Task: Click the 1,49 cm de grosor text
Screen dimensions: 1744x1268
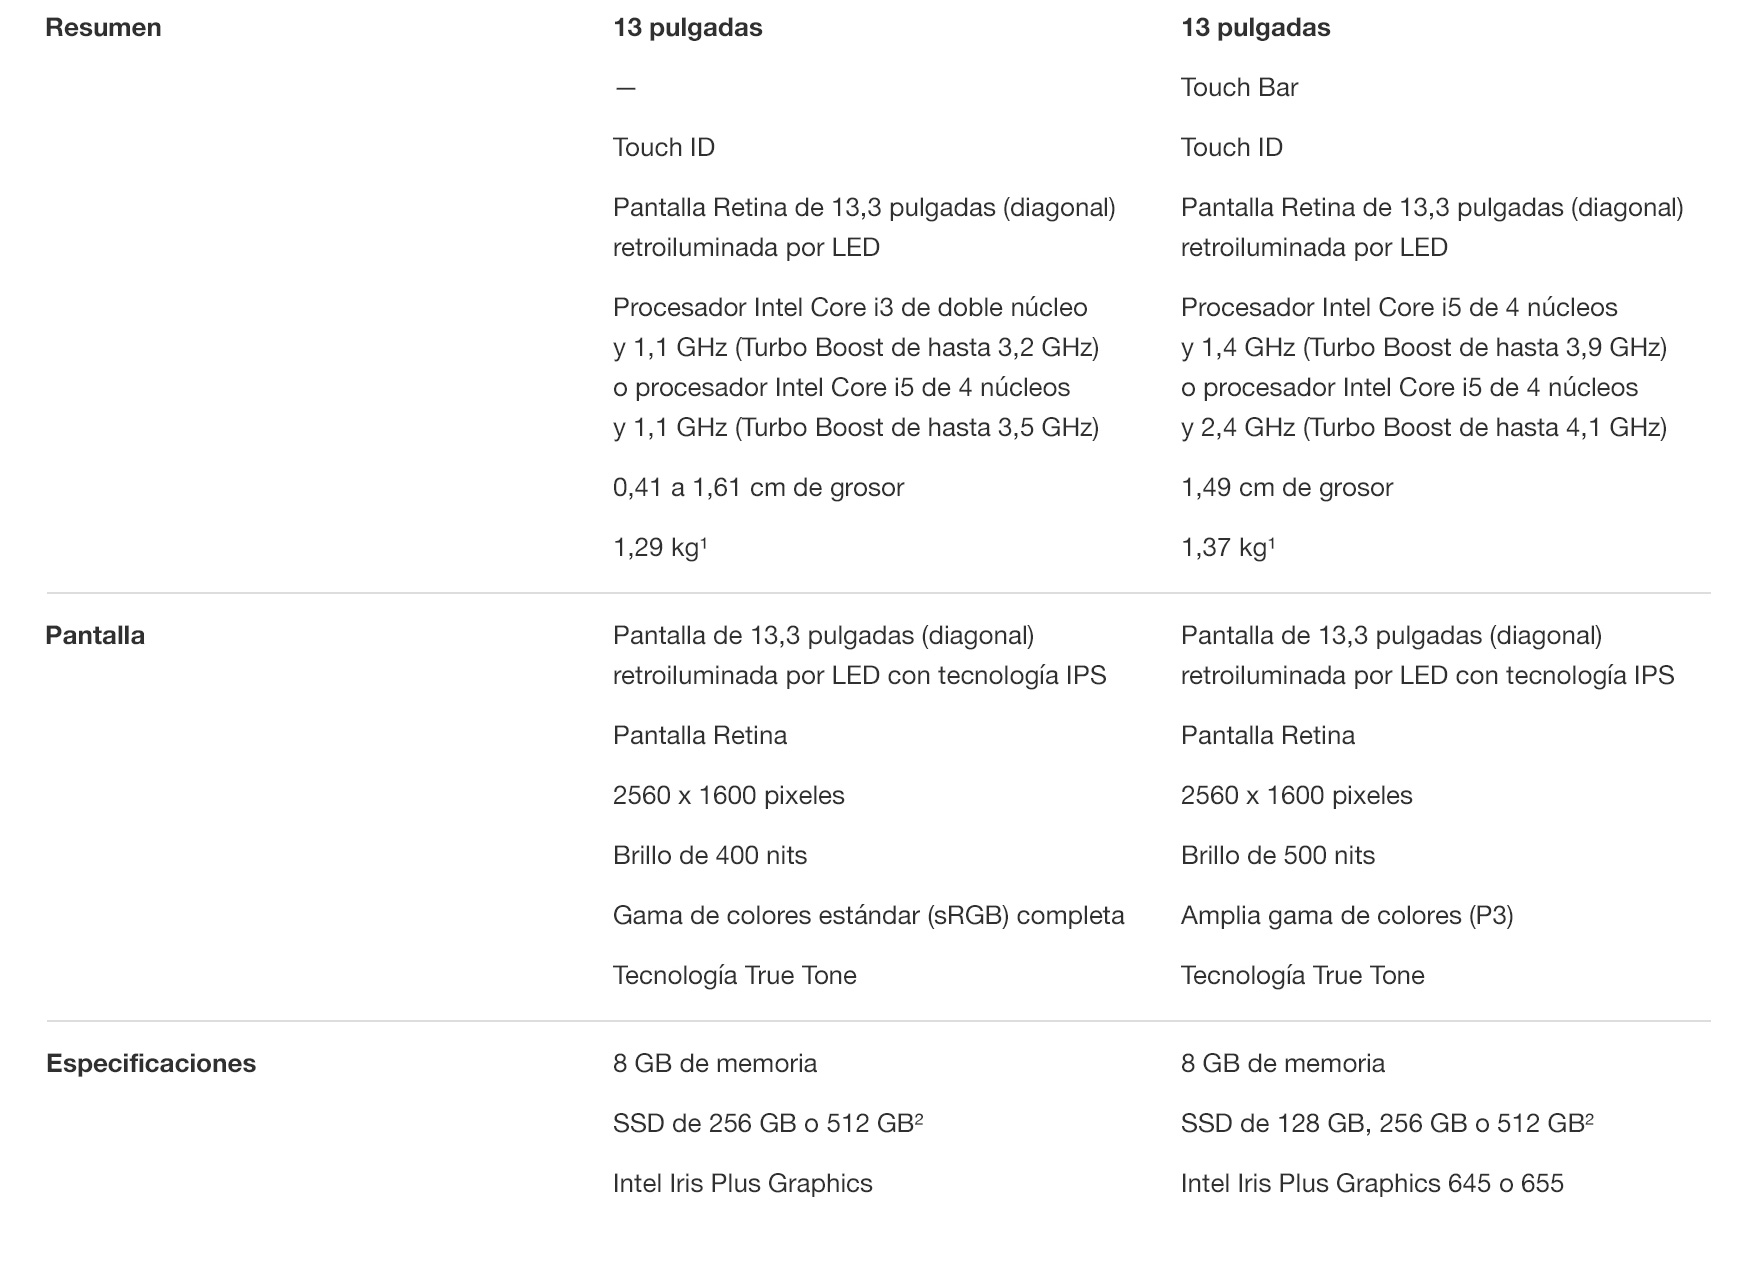Action: [x=1287, y=487]
